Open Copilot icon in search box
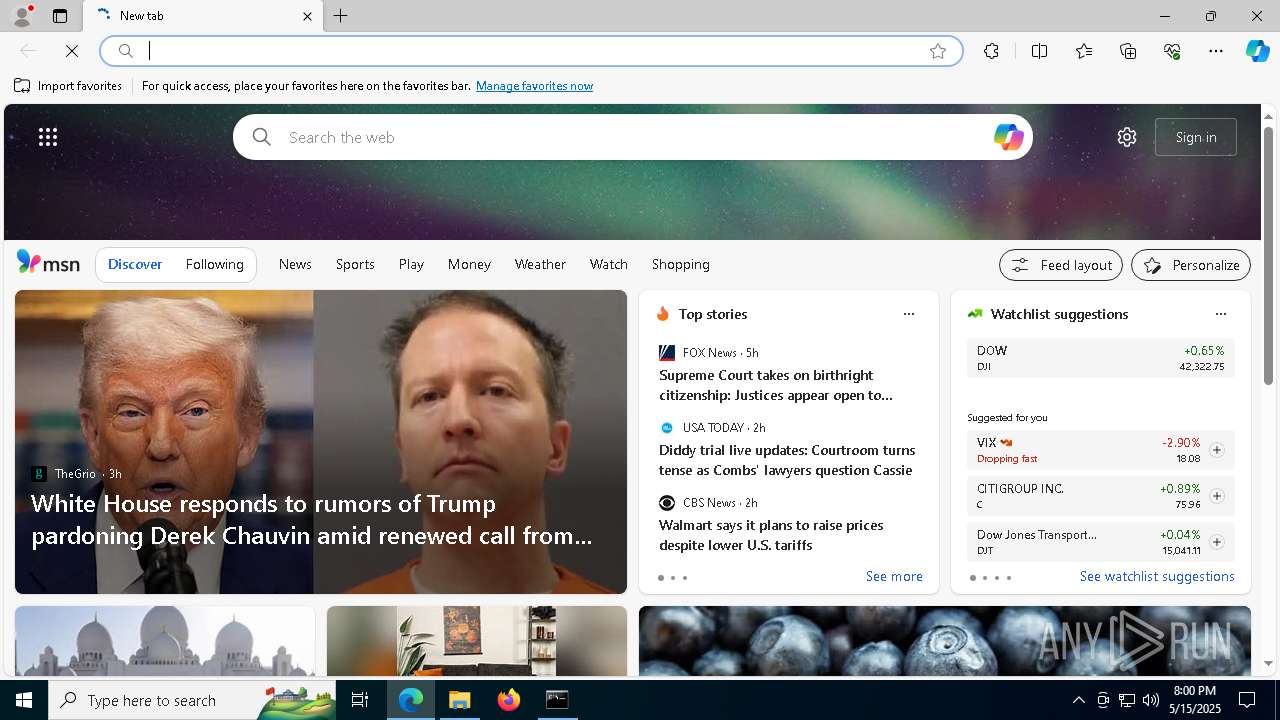The height and width of the screenshot is (720, 1280). (1008, 137)
